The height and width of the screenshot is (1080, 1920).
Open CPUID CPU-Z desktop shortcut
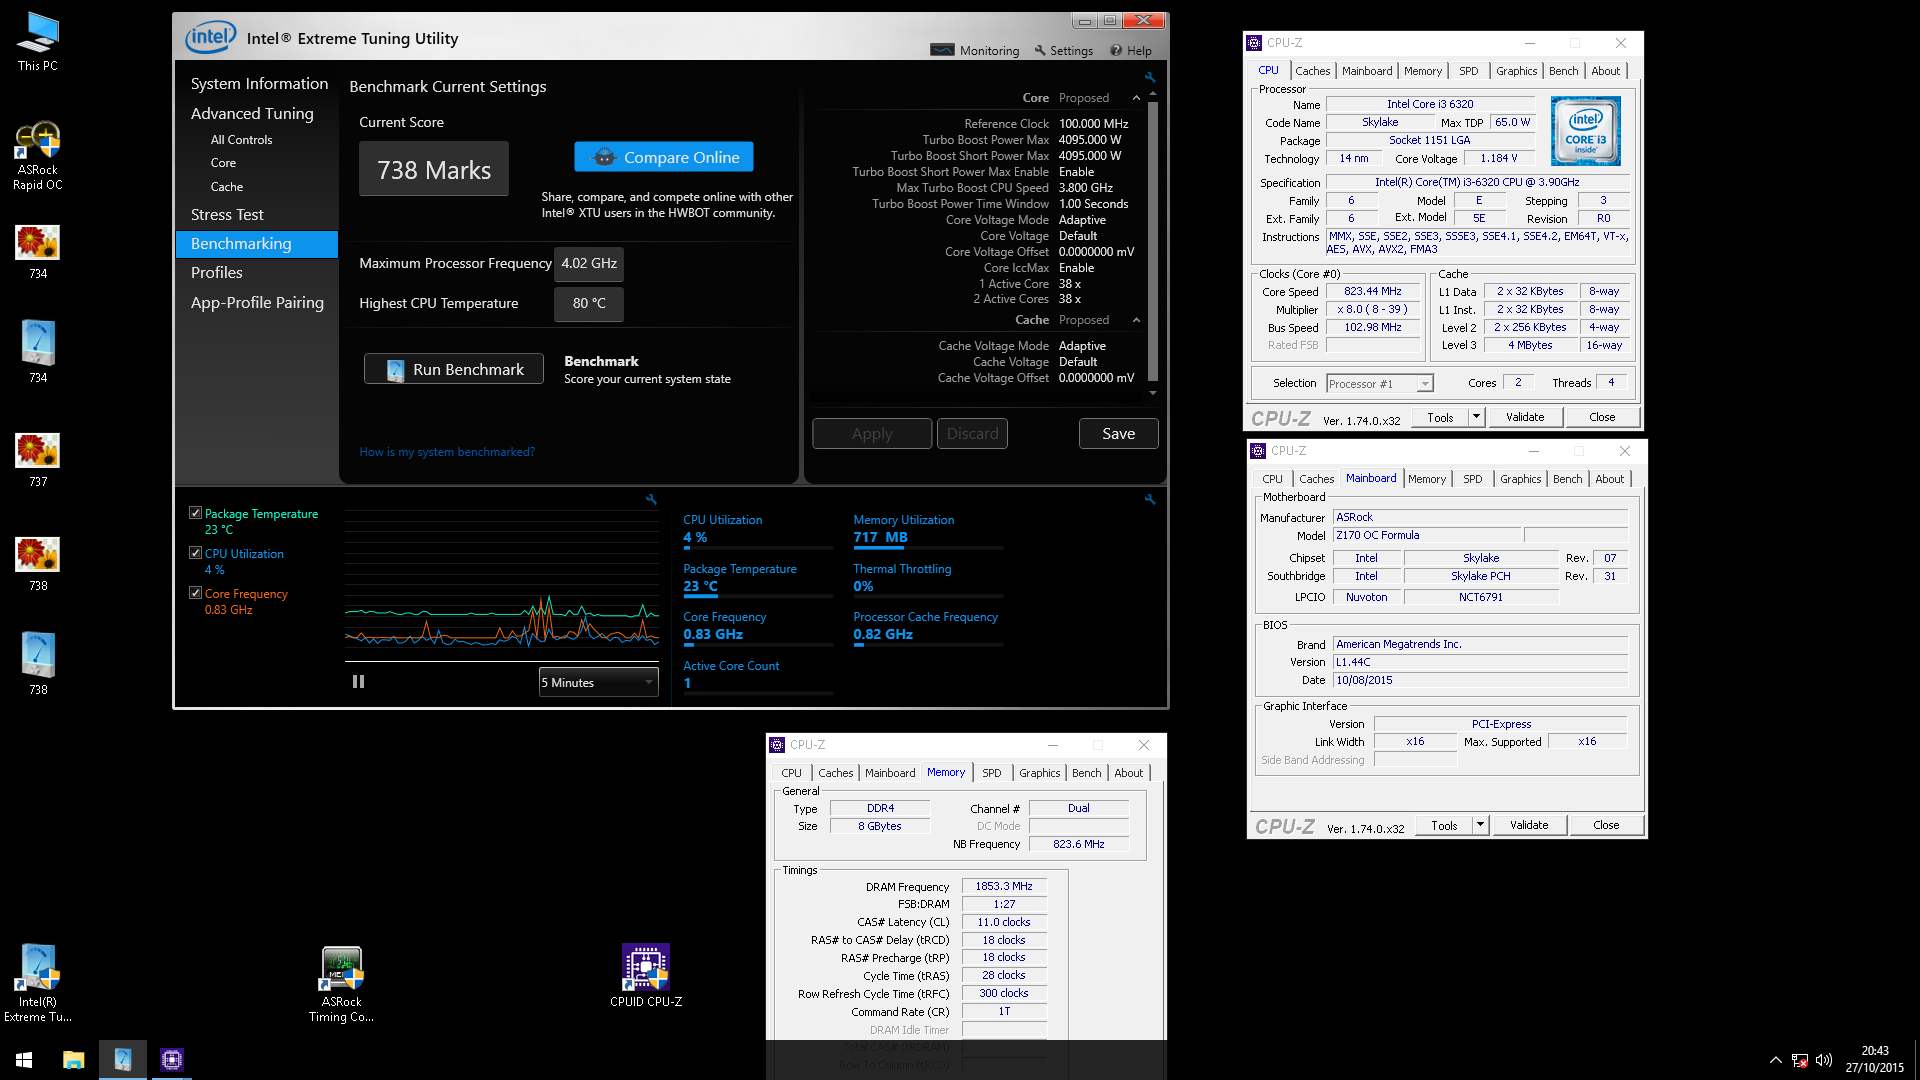(646, 975)
